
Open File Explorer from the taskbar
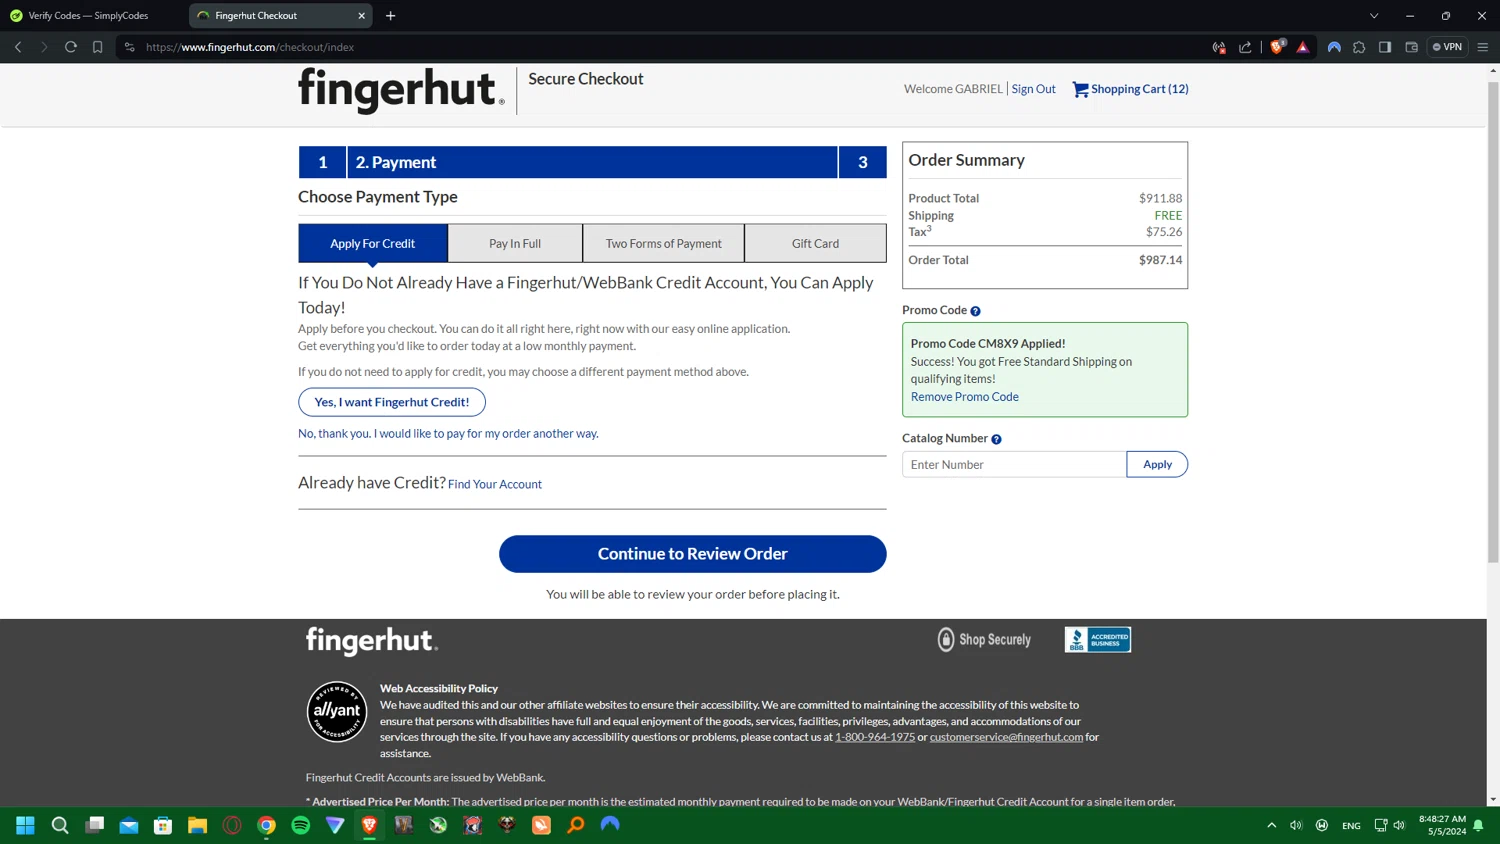click(198, 825)
